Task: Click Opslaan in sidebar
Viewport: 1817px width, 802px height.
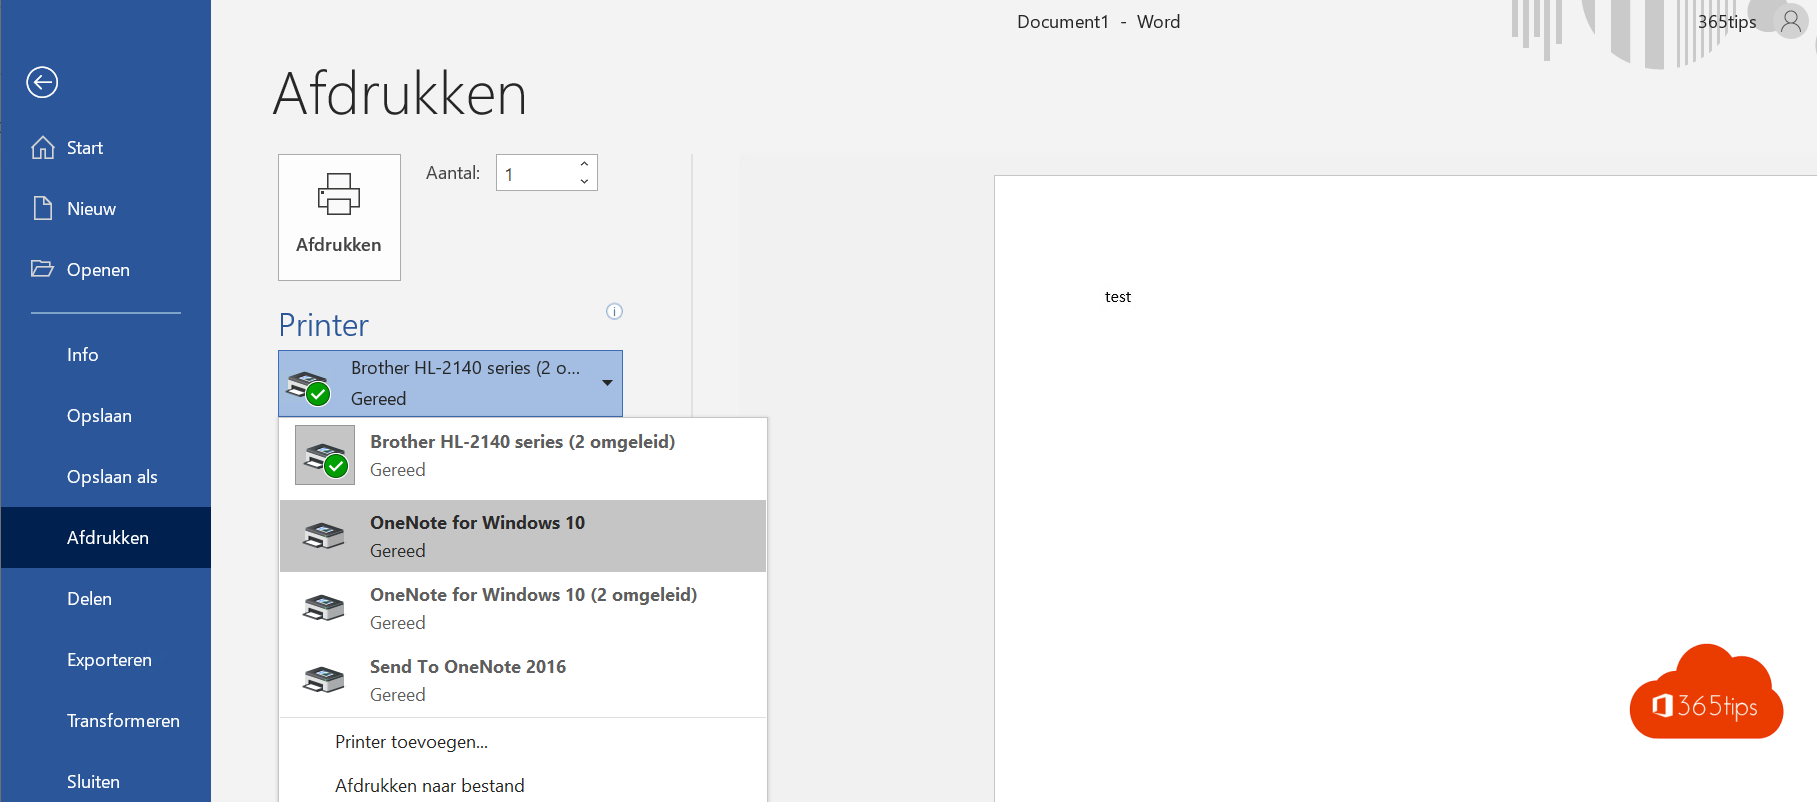Action: tap(106, 416)
